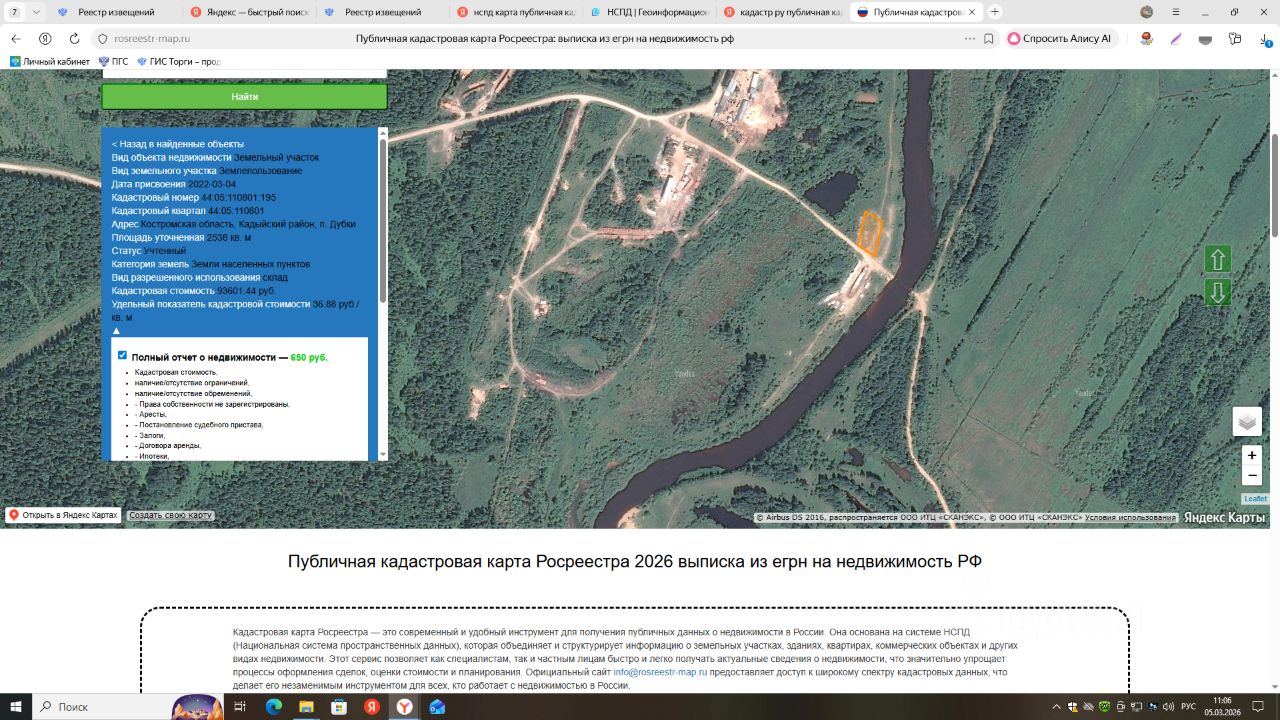Zoom out on the map
This screenshot has width=1280, height=720.
click(x=1252, y=476)
